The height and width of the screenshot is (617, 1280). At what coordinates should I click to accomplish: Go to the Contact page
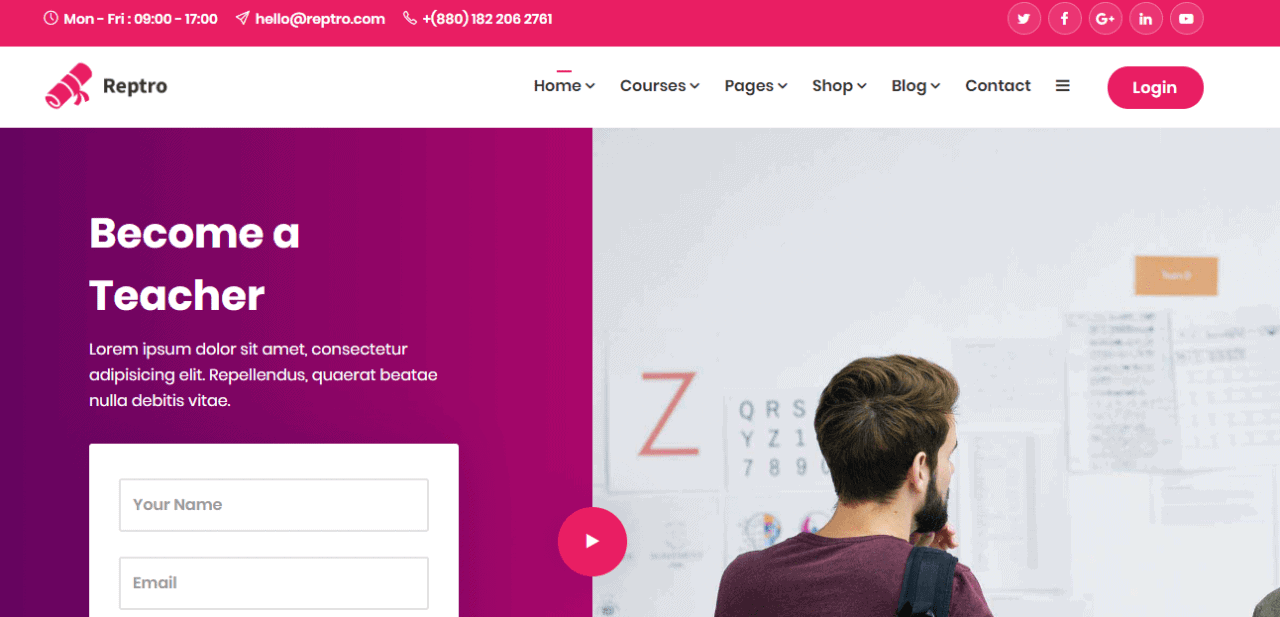998,86
